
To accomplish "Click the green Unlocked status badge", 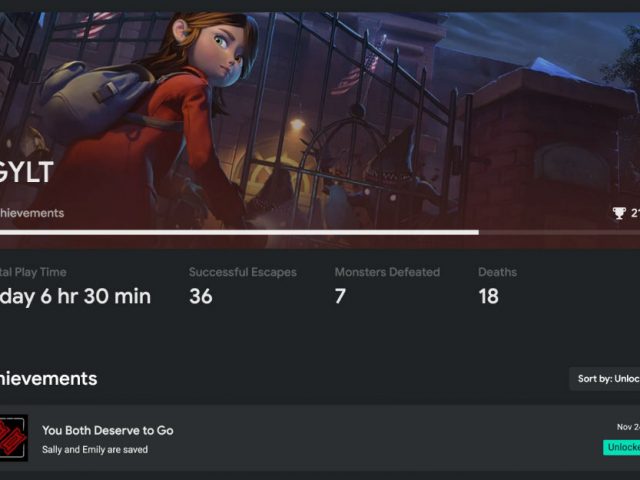I will point(622,447).
